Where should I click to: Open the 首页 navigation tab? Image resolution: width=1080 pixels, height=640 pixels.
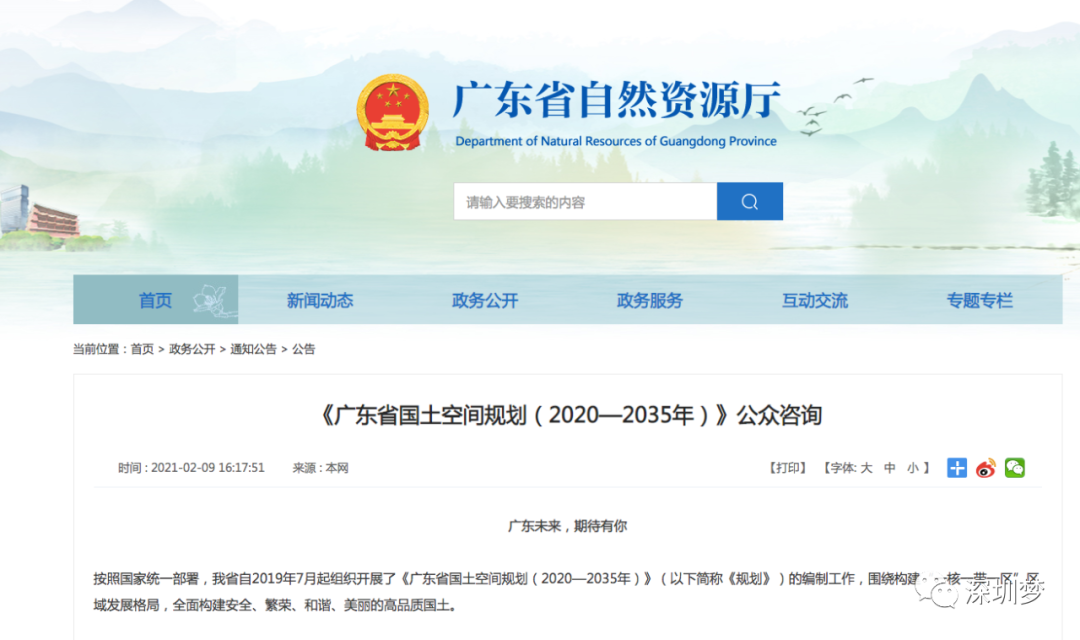(x=155, y=300)
